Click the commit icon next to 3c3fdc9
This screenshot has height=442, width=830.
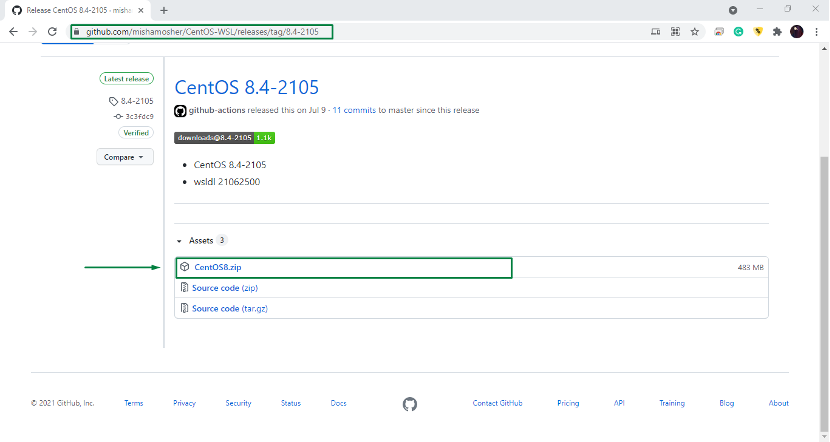point(118,116)
